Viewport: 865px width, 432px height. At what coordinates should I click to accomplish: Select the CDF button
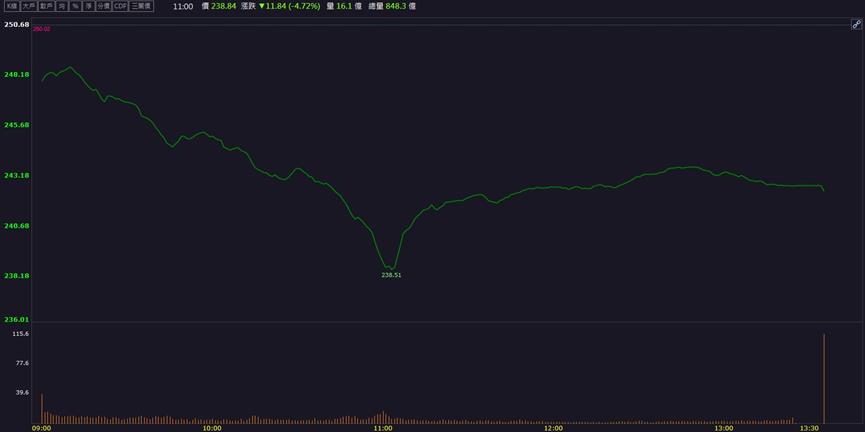point(121,6)
